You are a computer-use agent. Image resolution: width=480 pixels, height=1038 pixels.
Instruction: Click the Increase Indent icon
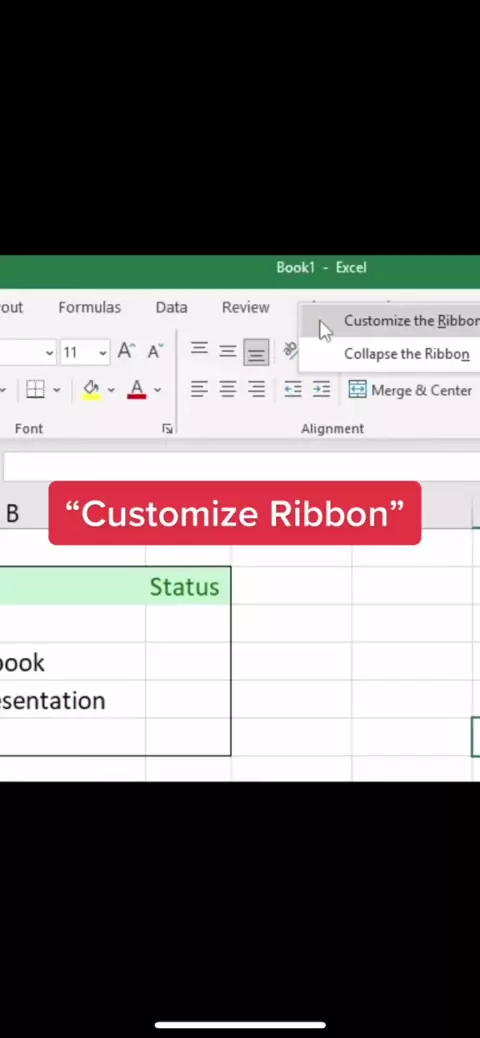pyautogui.click(x=321, y=389)
